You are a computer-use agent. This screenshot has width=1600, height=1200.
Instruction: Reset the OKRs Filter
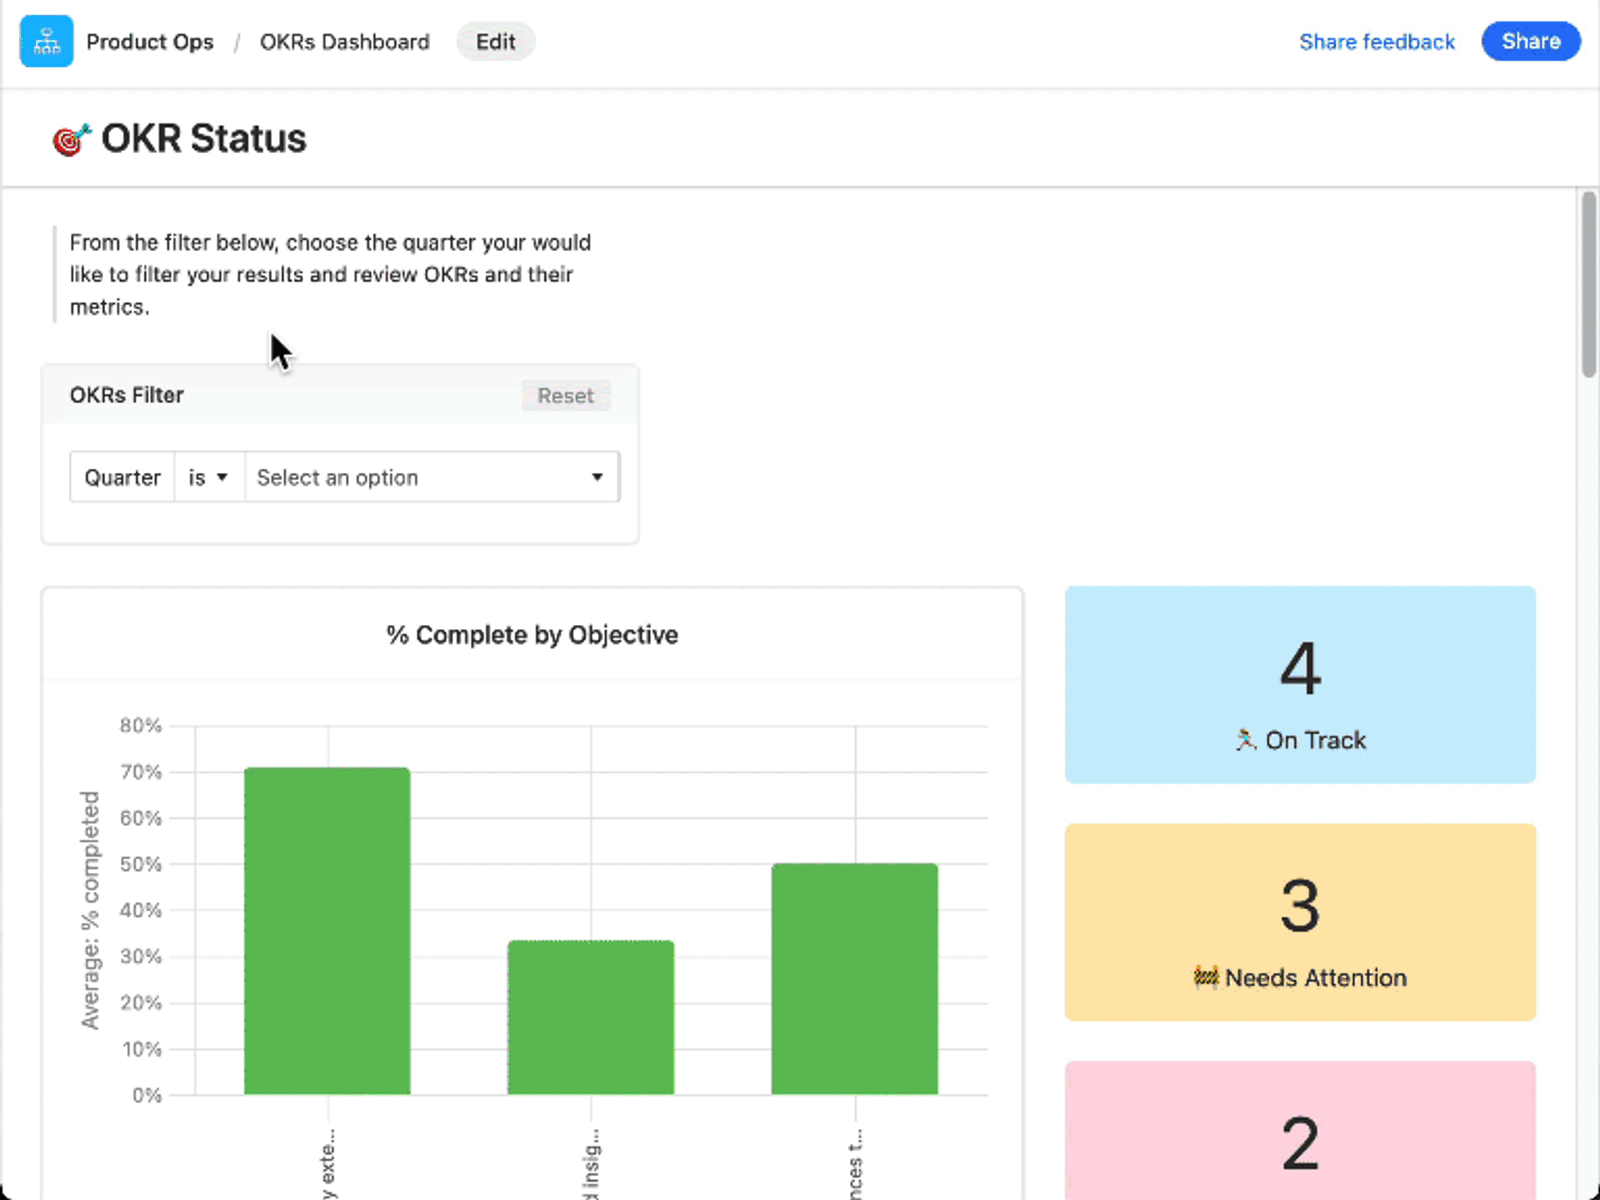pyautogui.click(x=566, y=396)
